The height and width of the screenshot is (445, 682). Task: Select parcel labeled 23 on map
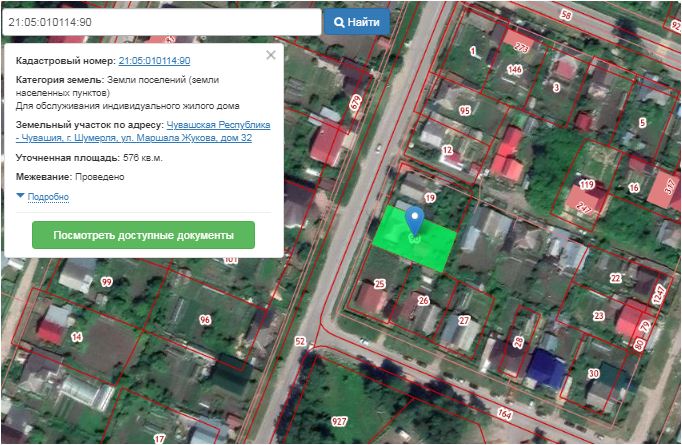coord(601,315)
